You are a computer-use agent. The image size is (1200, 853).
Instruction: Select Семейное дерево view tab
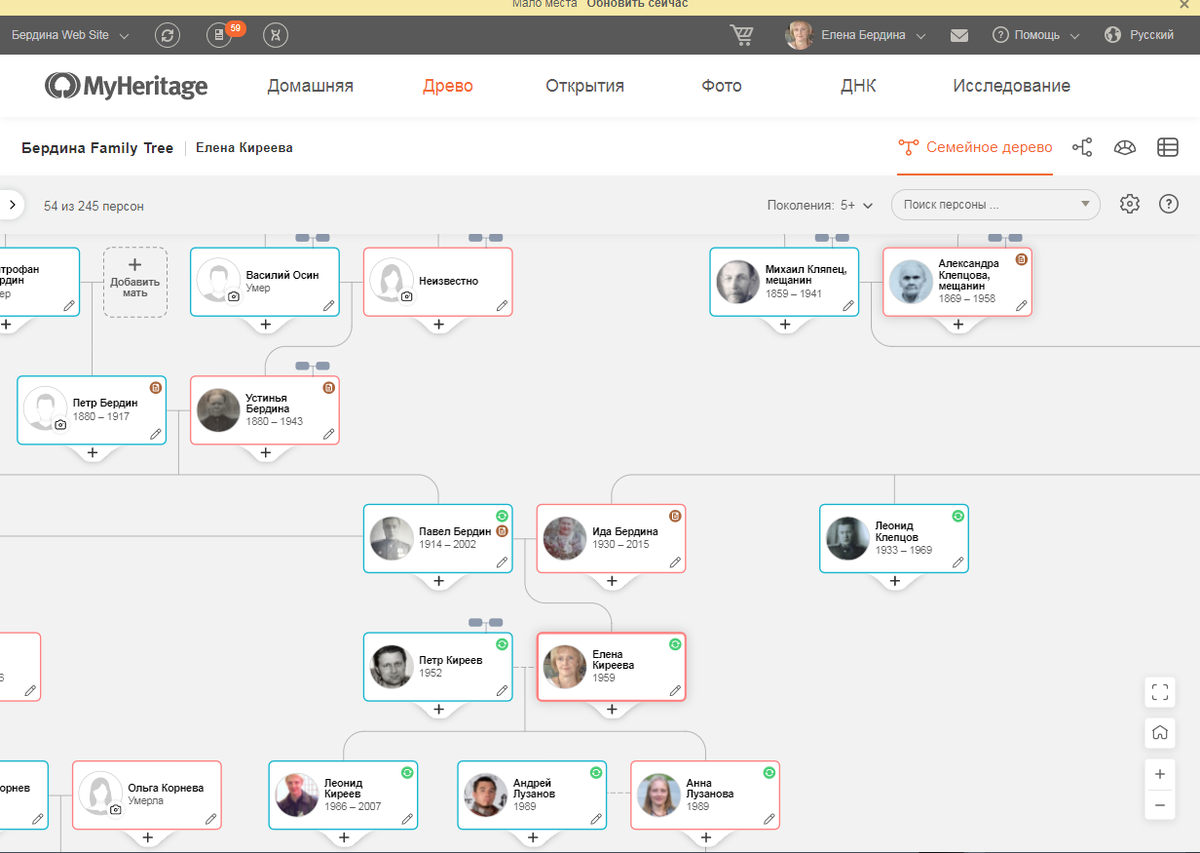975,148
